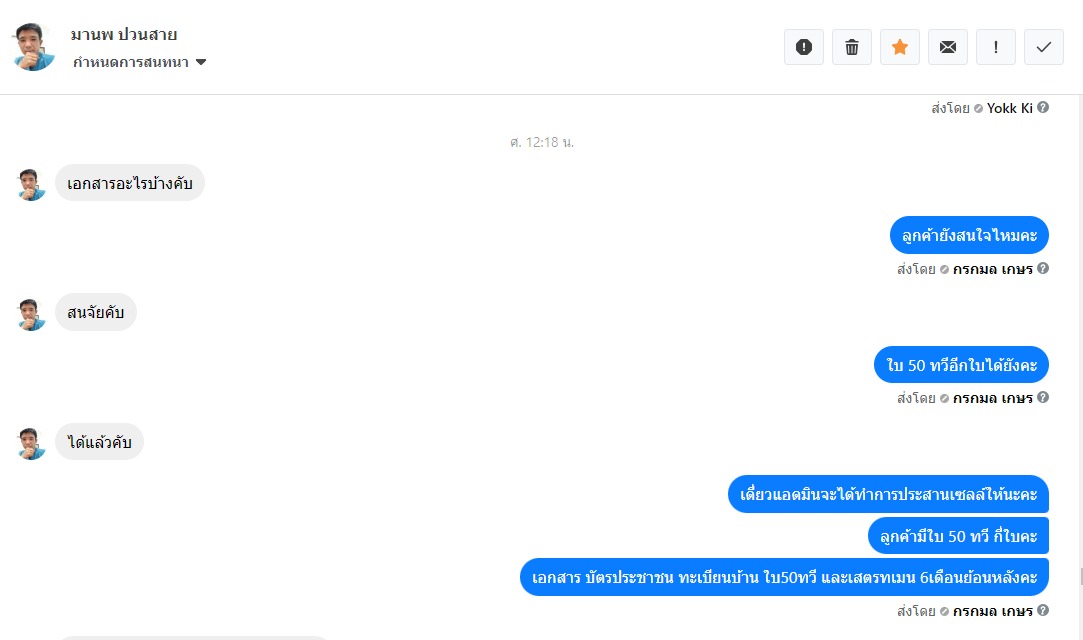The image size is (1083, 640).
Task: Click the report spam exclamation-circle icon
Action: coord(803,47)
